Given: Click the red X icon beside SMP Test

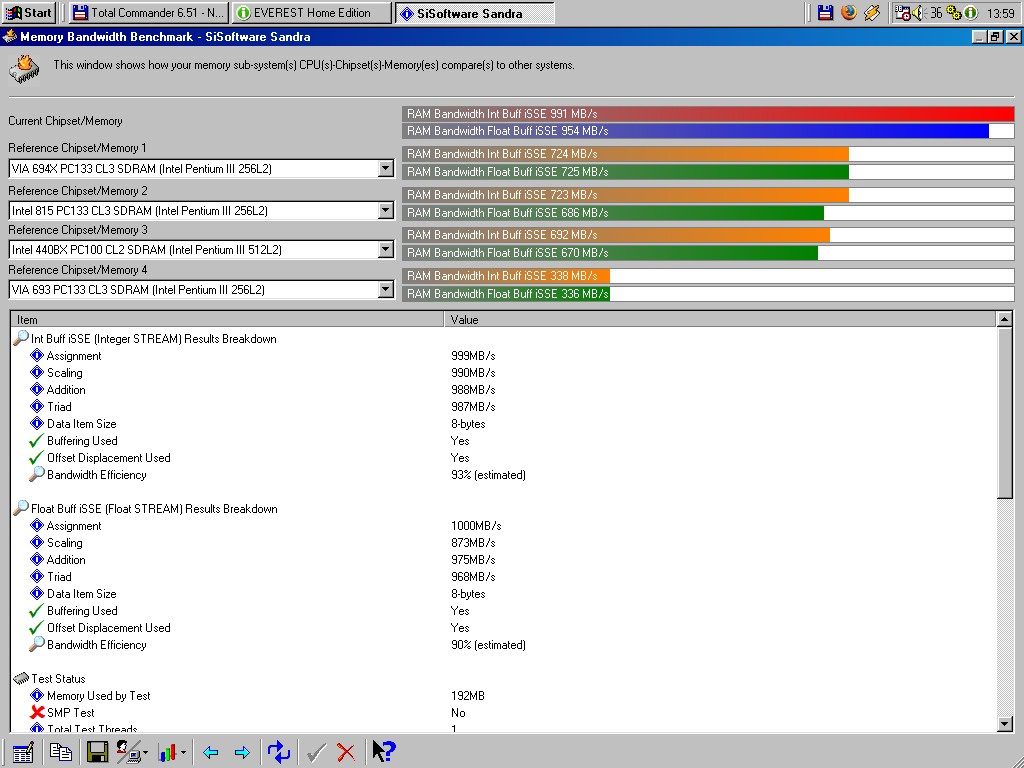Looking at the screenshot, I should pos(37,712).
